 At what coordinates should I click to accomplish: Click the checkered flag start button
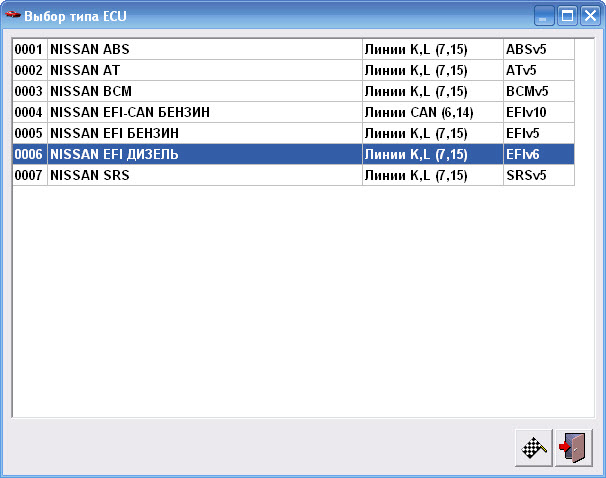[x=534, y=448]
